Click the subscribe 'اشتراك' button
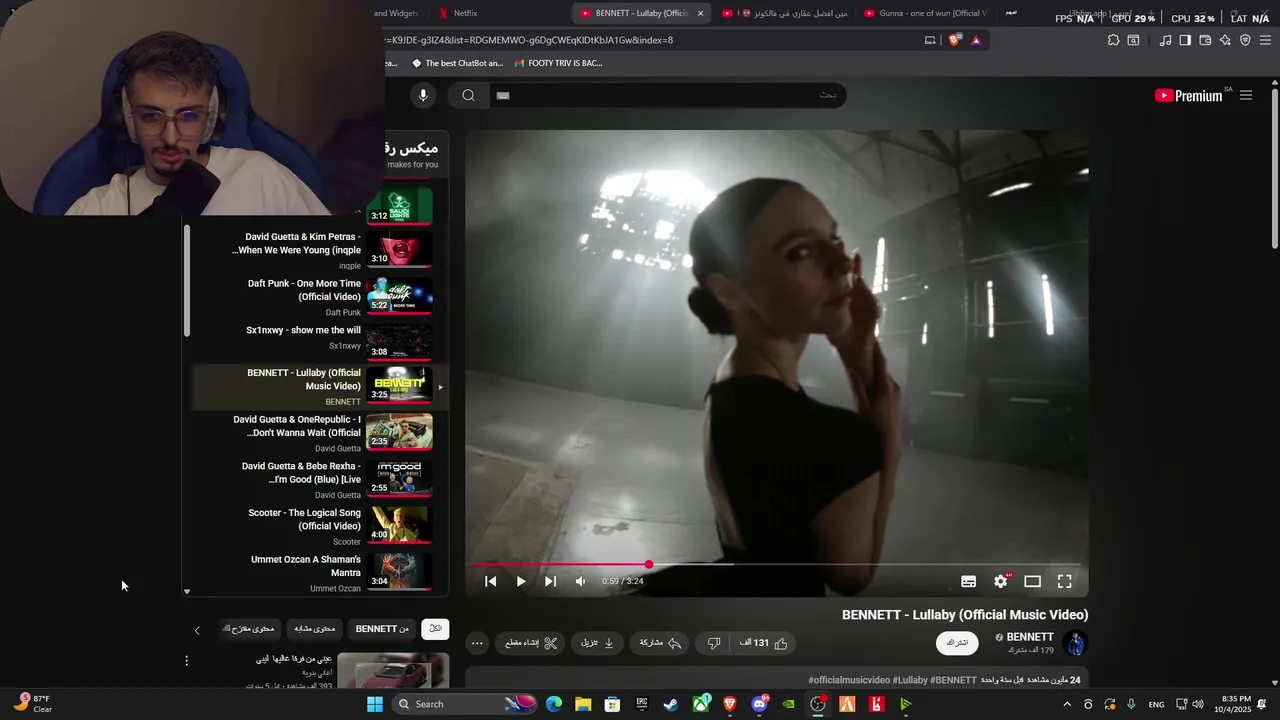The image size is (1280, 720). click(x=957, y=643)
